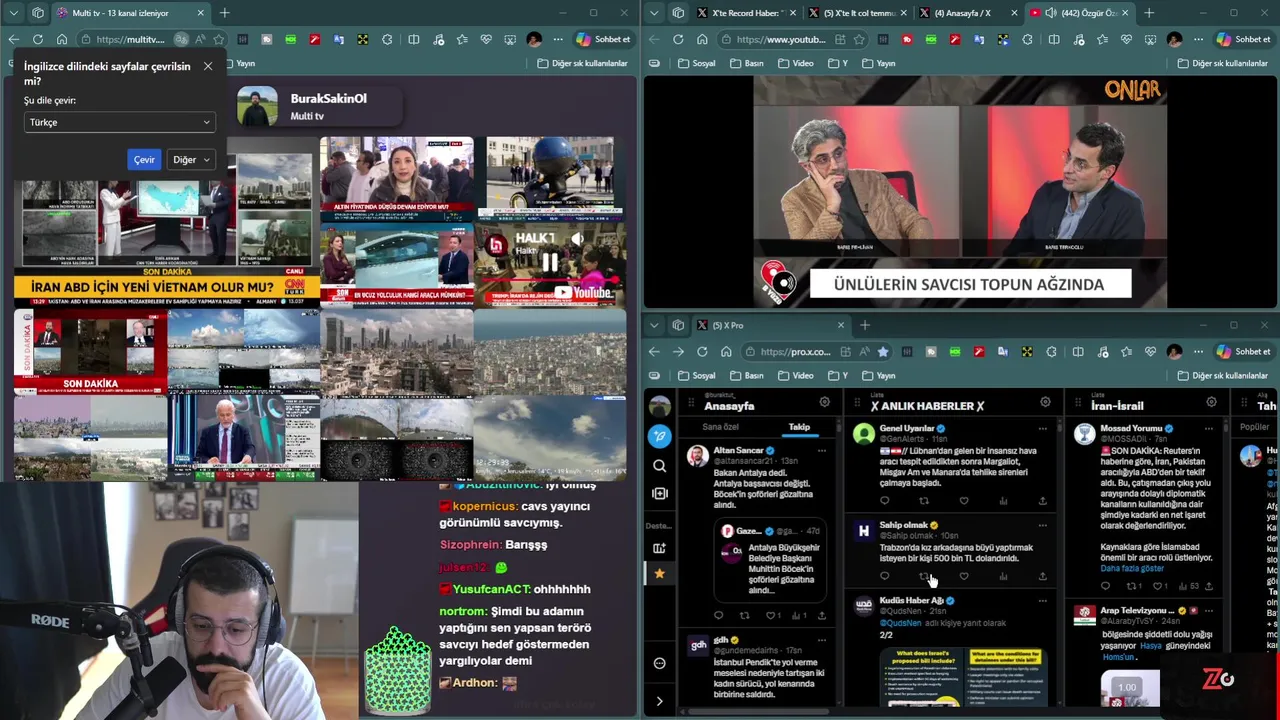The image size is (1280, 720).
Task: Expand X Pro sidebar with arrow
Action: click(x=659, y=701)
